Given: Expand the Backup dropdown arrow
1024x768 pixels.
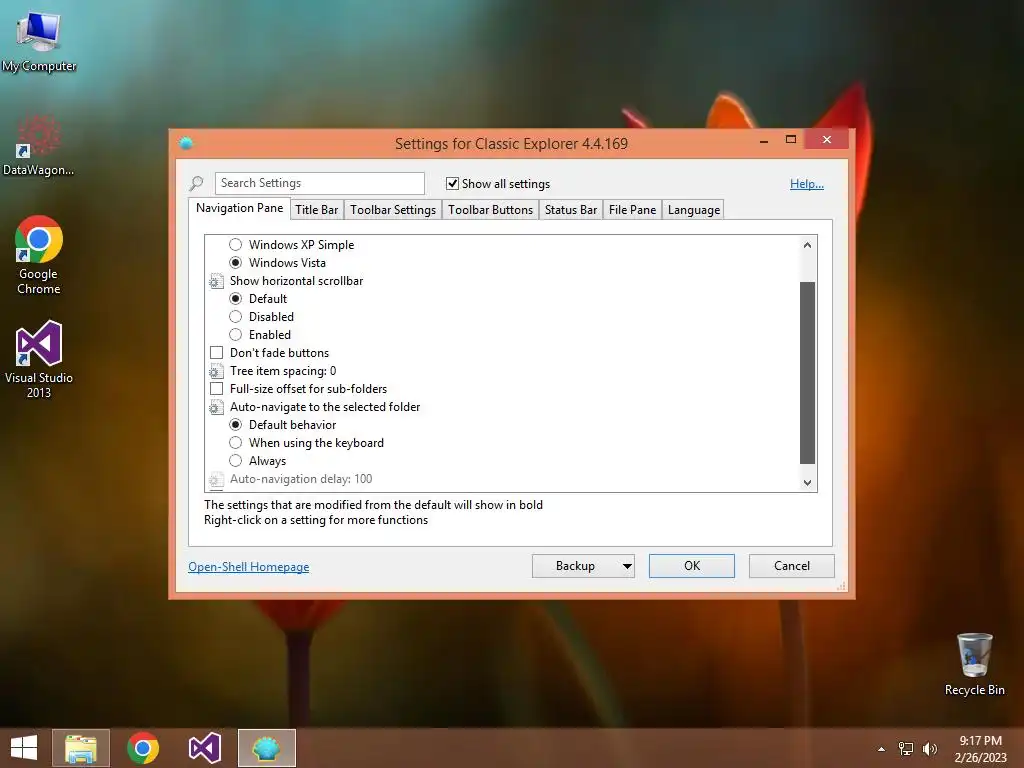Looking at the screenshot, I should 627,566.
